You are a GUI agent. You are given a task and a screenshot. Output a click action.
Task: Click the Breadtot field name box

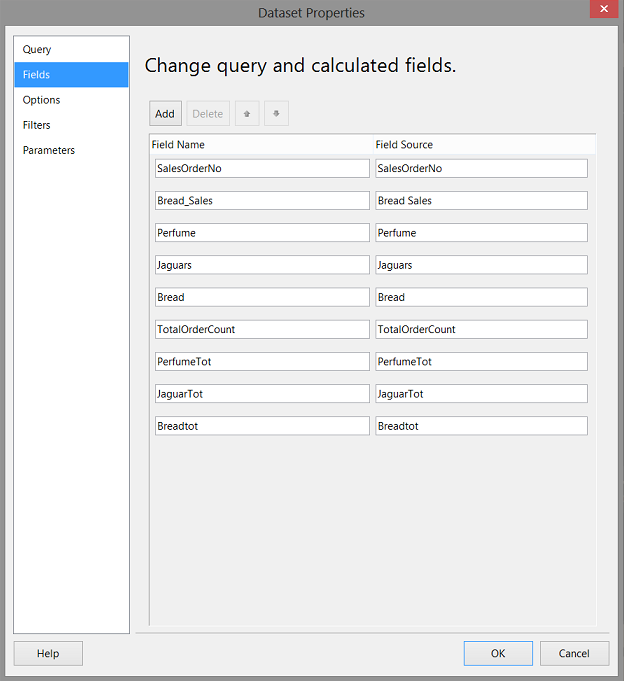(261, 426)
